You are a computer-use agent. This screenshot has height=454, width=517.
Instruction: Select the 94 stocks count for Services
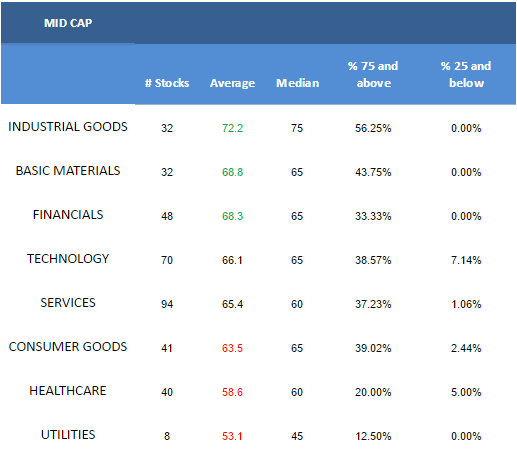pos(167,304)
